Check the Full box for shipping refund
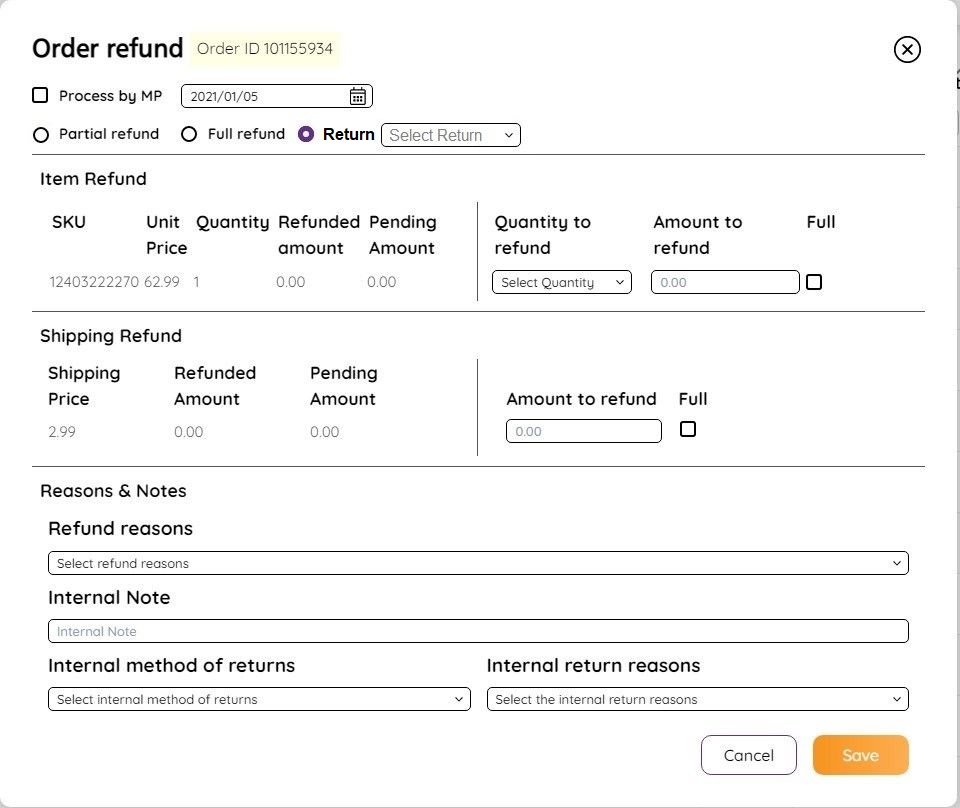Screen dimensions: 960x808 tap(688, 429)
